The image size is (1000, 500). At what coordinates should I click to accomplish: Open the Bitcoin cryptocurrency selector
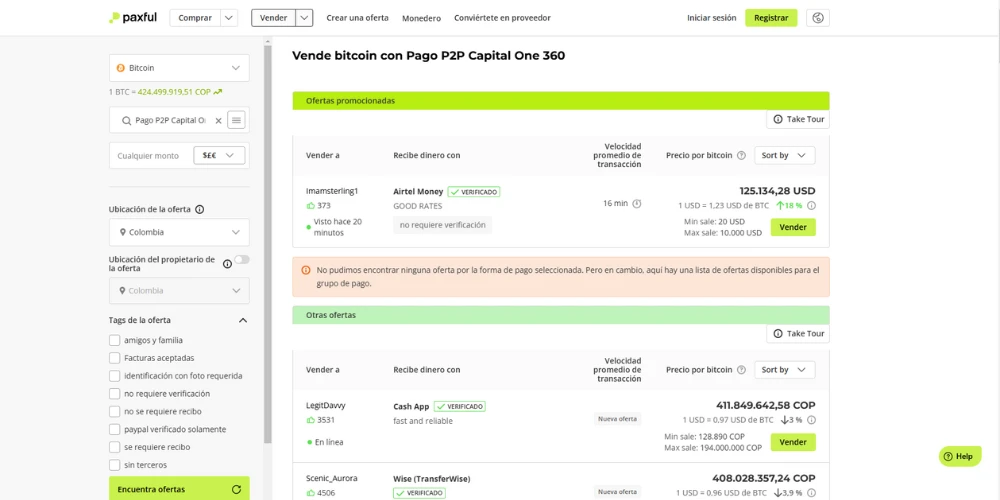[179, 68]
